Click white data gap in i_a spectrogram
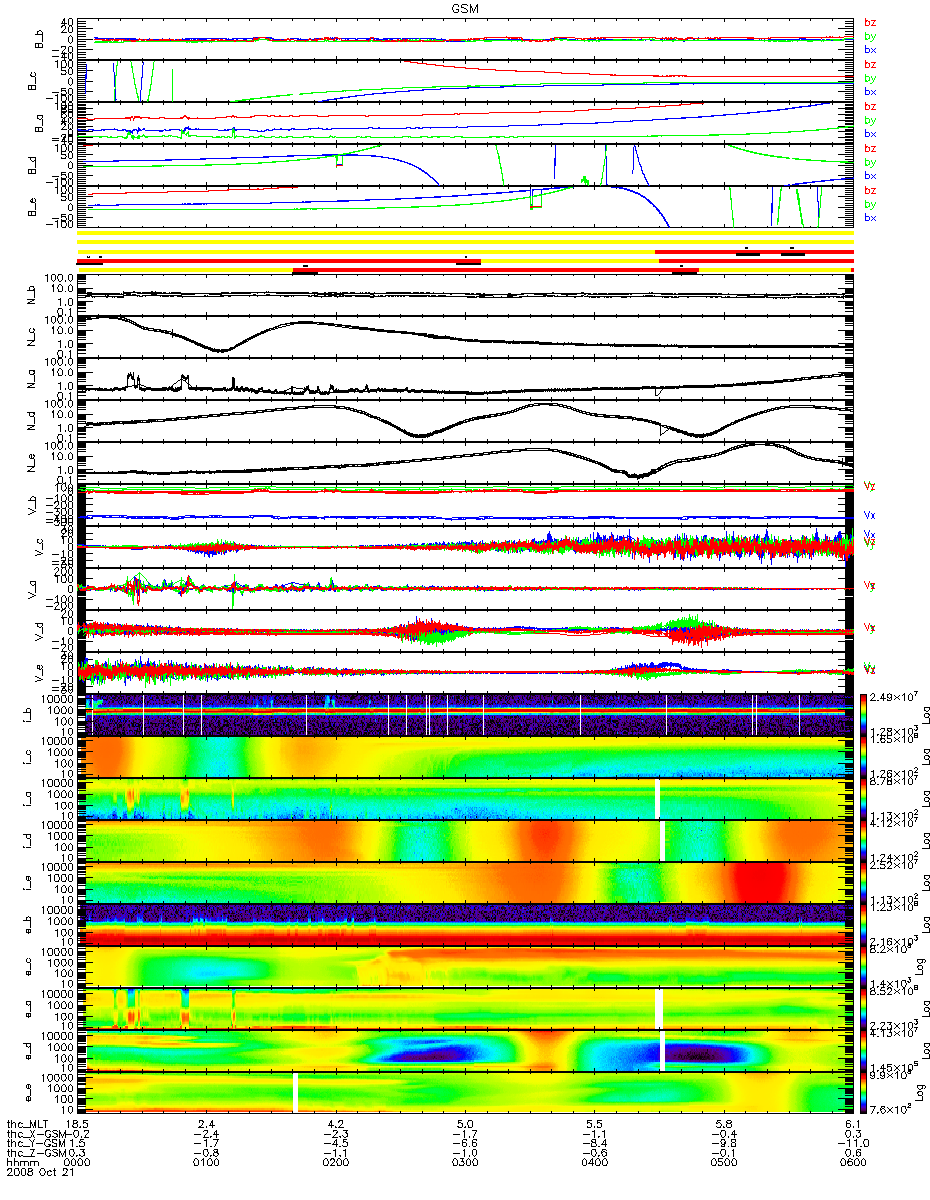 (x=657, y=798)
